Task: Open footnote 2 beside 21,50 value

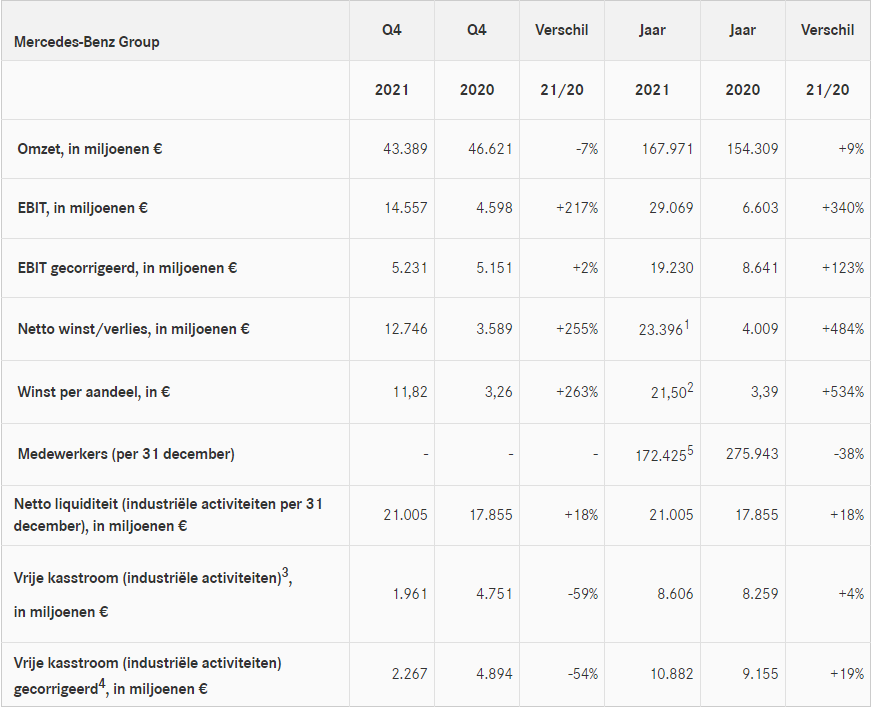Action: pos(689,386)
